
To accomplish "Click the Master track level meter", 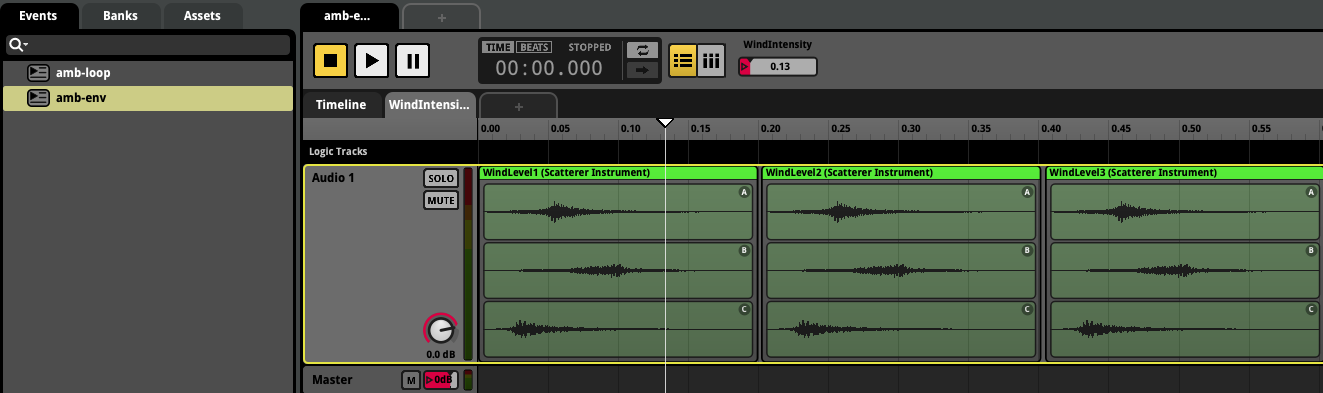I will 468,380.
